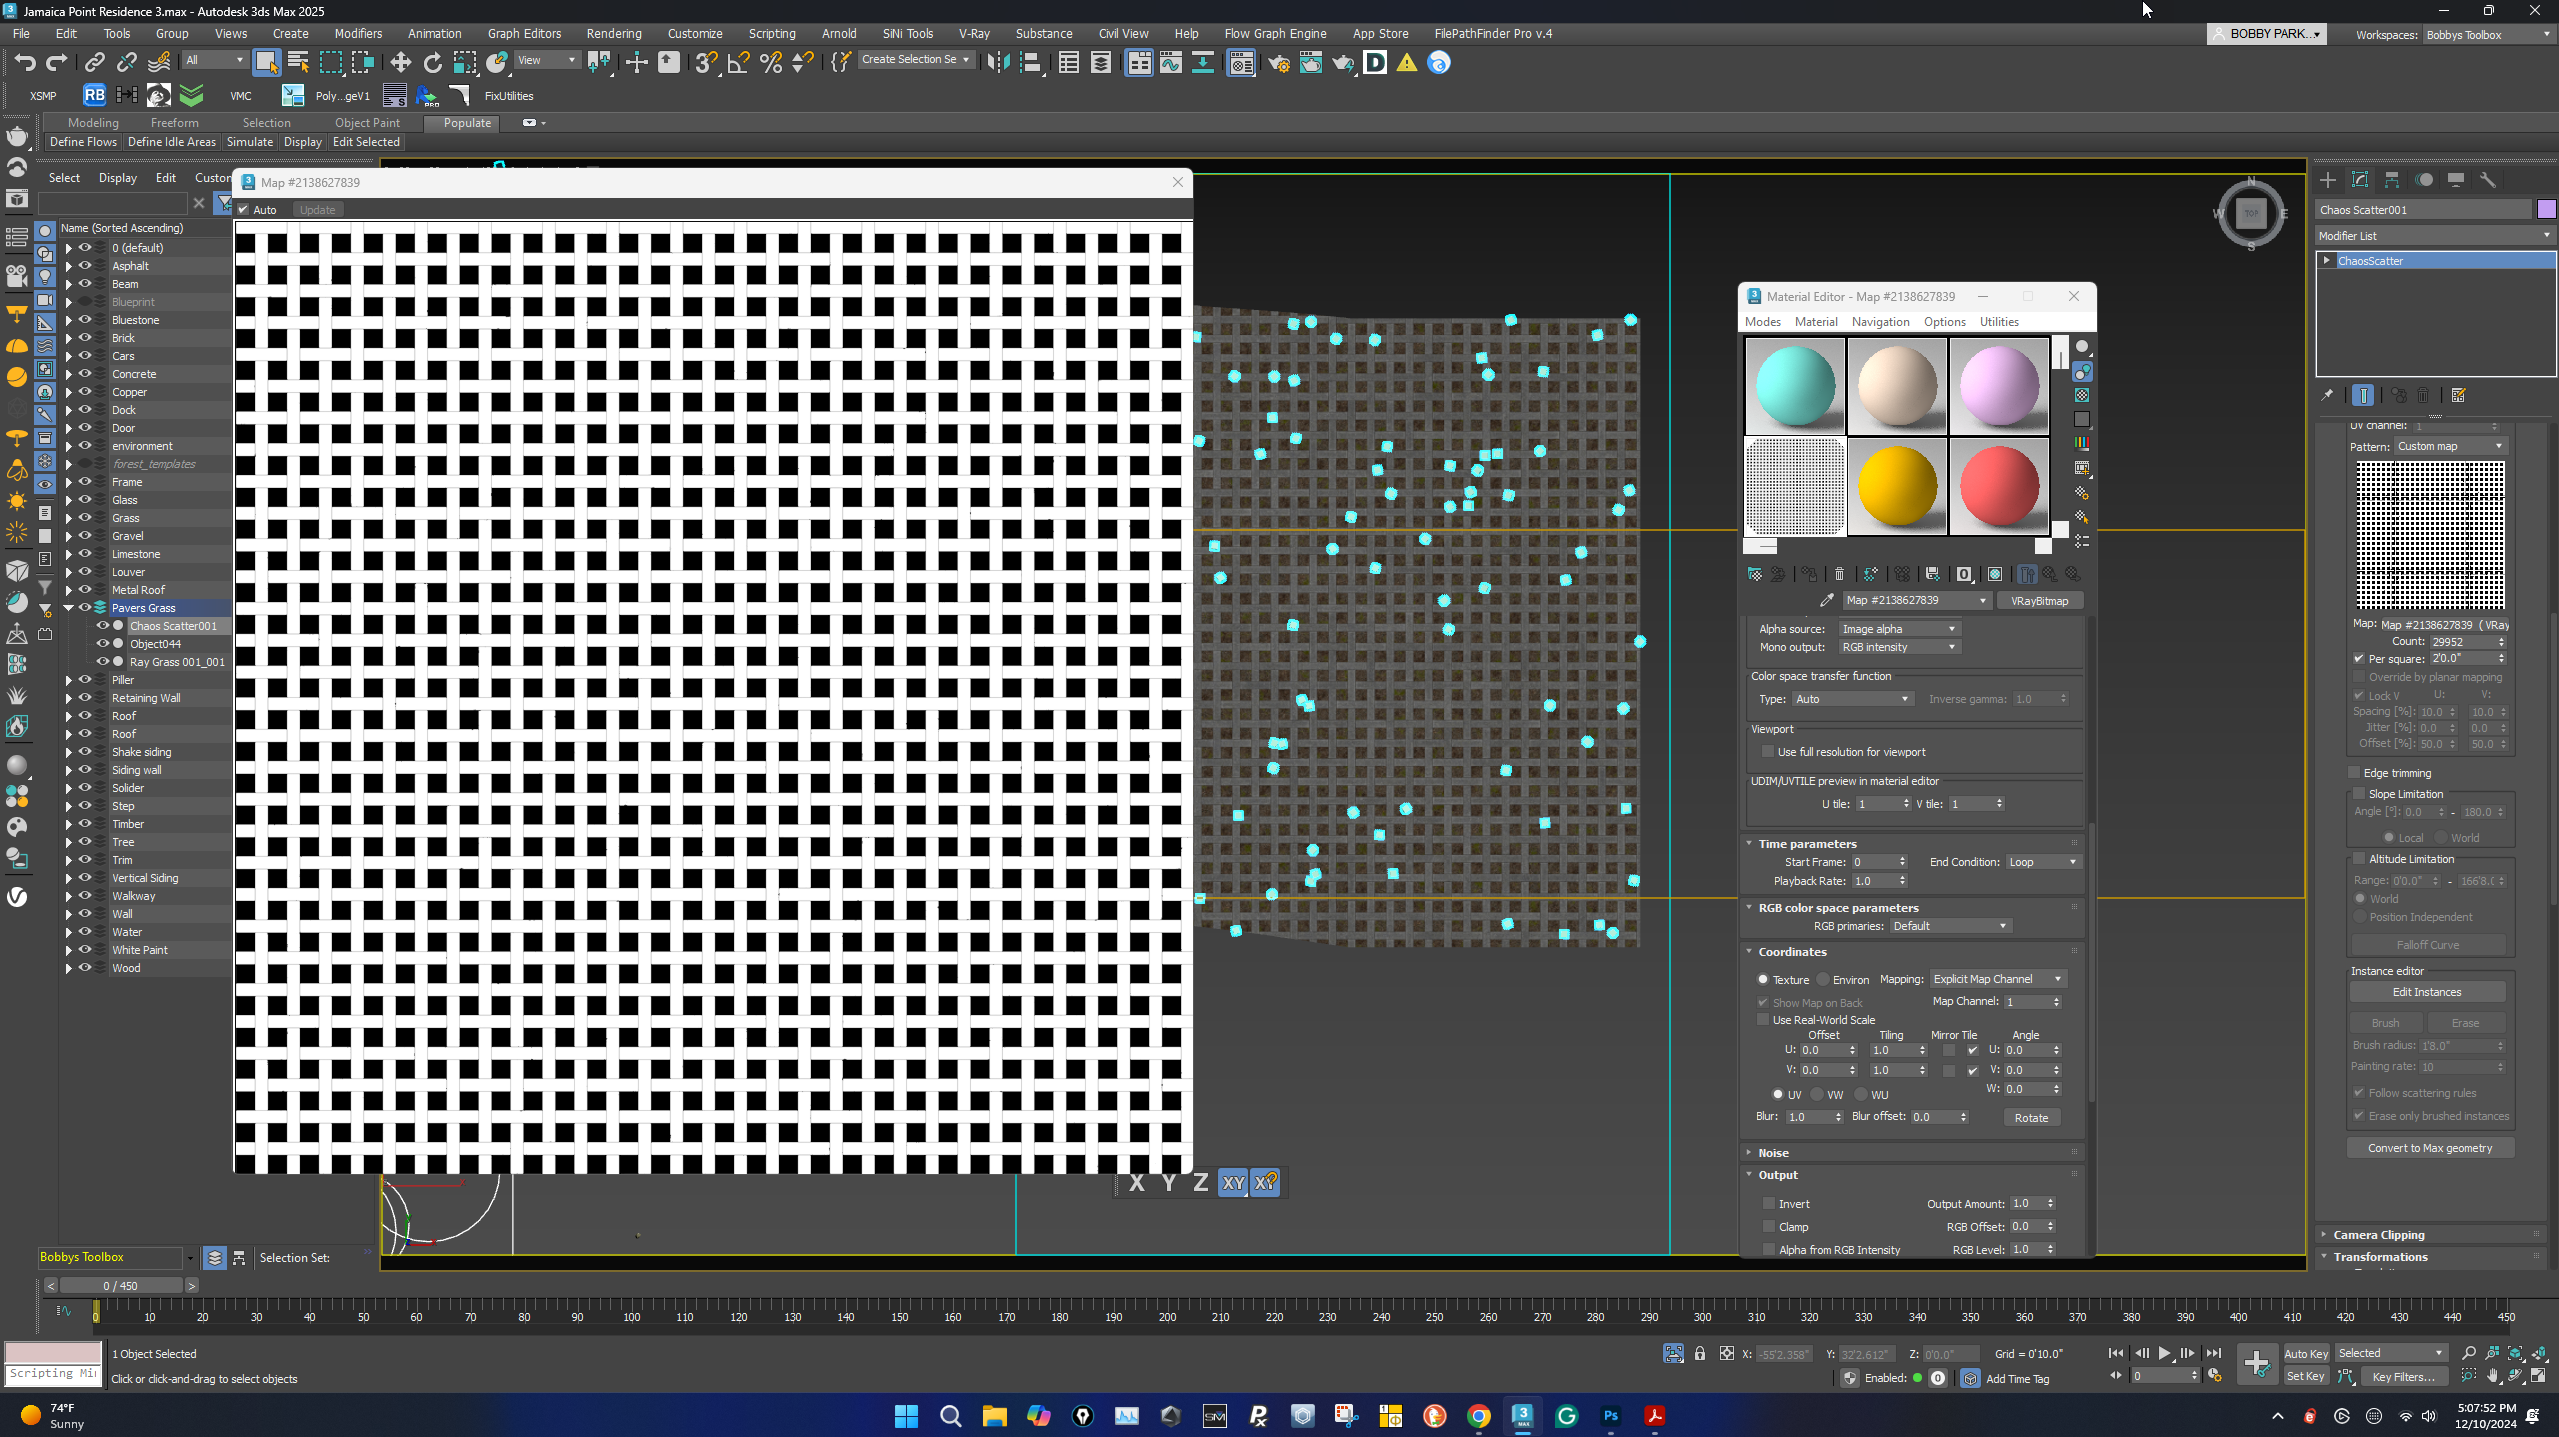Toggle Per square checkbox in scatter panel
The width and height of the screenshot is (2559, 1437).
[x=2359, y=659]
